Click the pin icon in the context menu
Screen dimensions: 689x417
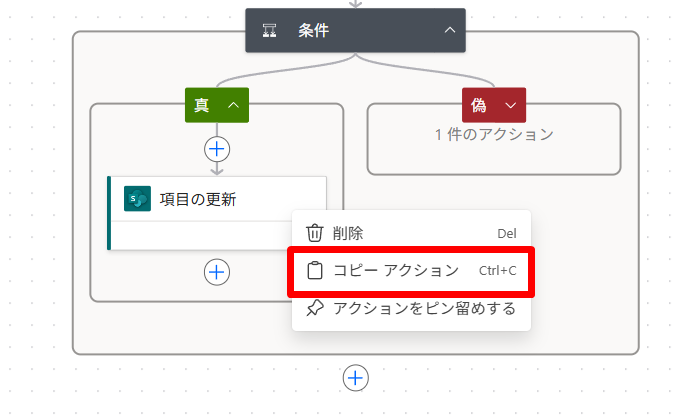(315, 308)
